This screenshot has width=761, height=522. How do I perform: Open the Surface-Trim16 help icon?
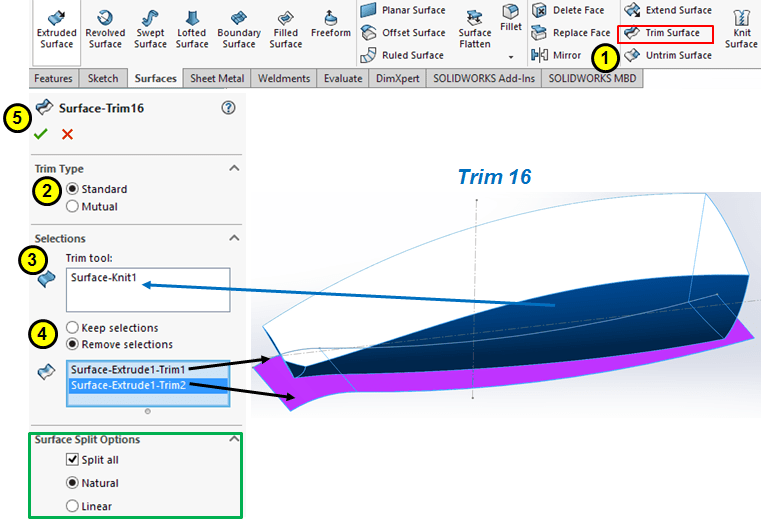(x=228, y=108)
